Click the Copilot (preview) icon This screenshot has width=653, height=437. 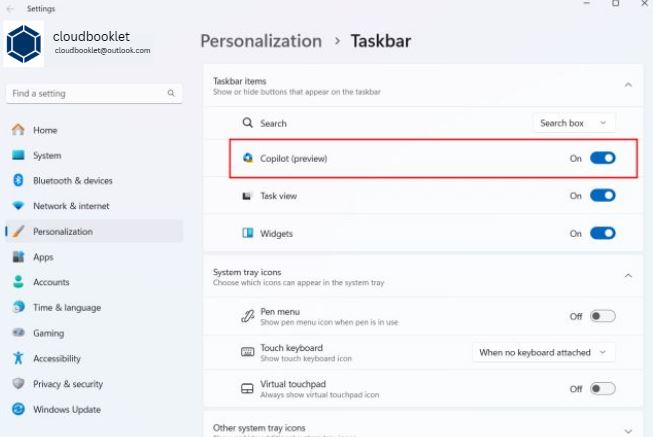pos(248,158)
